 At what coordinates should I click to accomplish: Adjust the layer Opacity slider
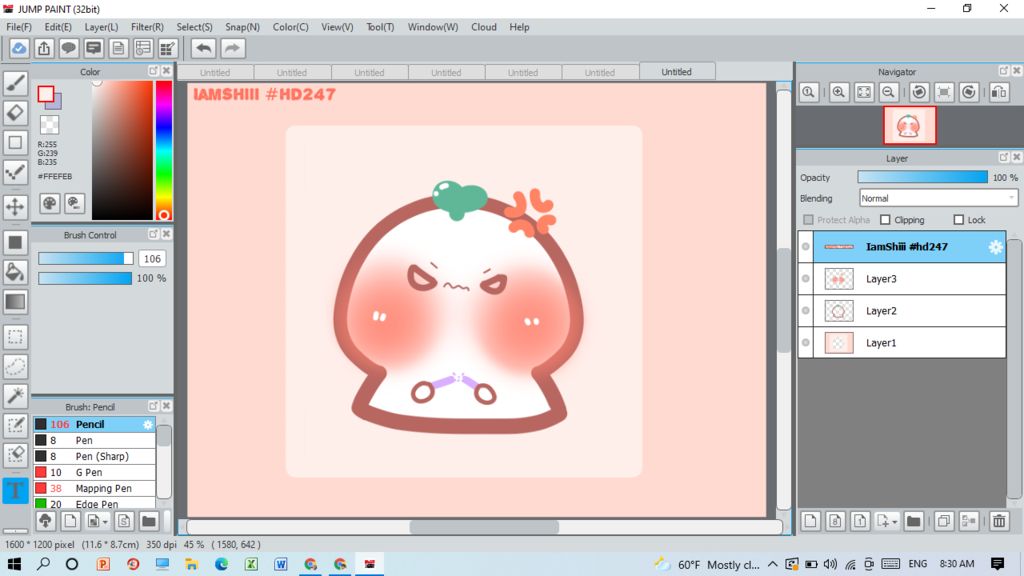[923, 177]
